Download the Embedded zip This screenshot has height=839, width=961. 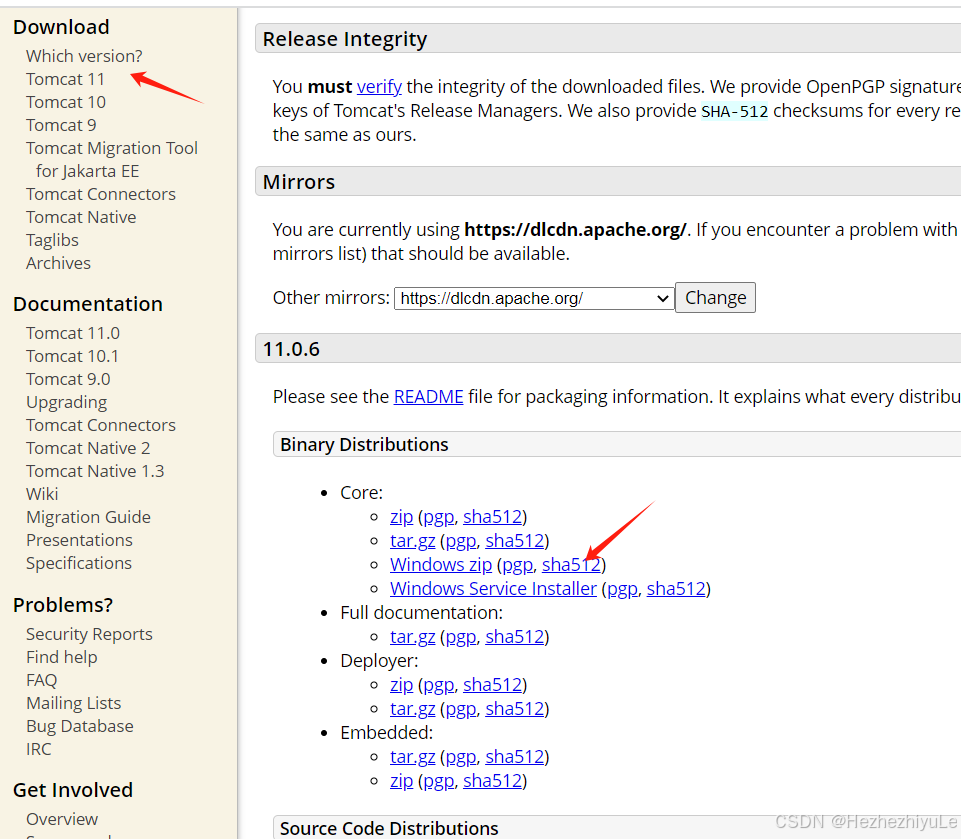tap(401, 781)
